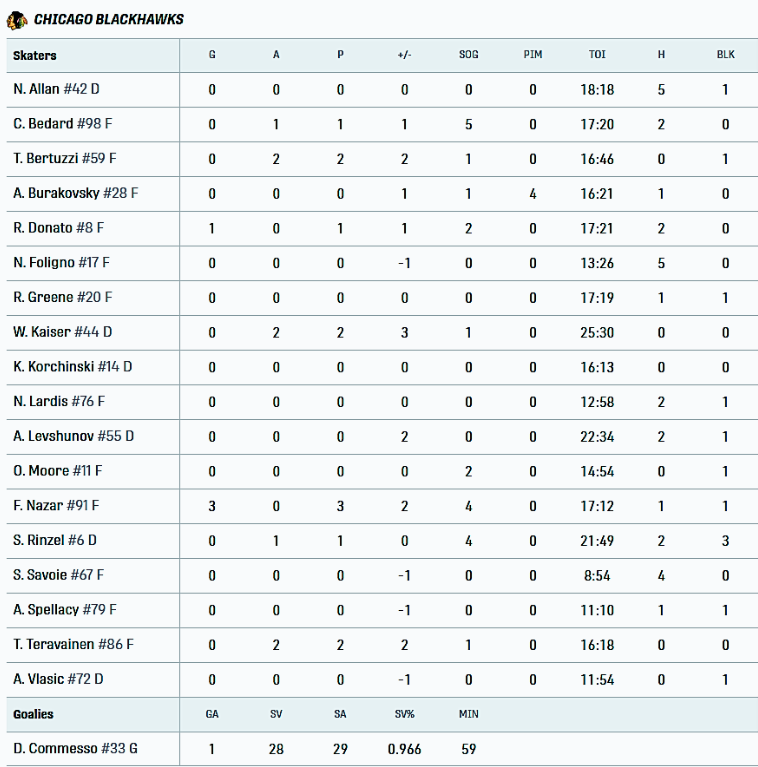Sort by PIM column header
This screenshot has width=758, height=767.
click(x=532, y=55)
